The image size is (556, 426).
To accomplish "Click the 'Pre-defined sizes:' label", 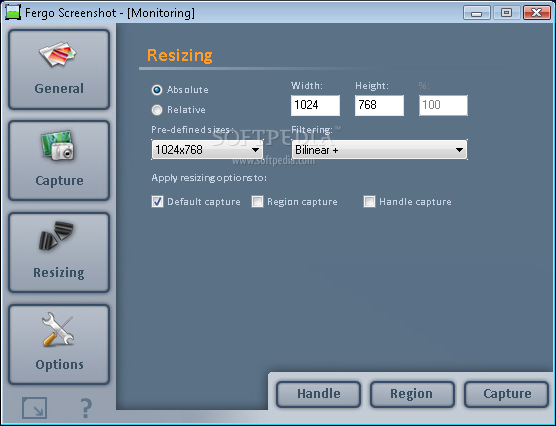I will coord(192,130).
